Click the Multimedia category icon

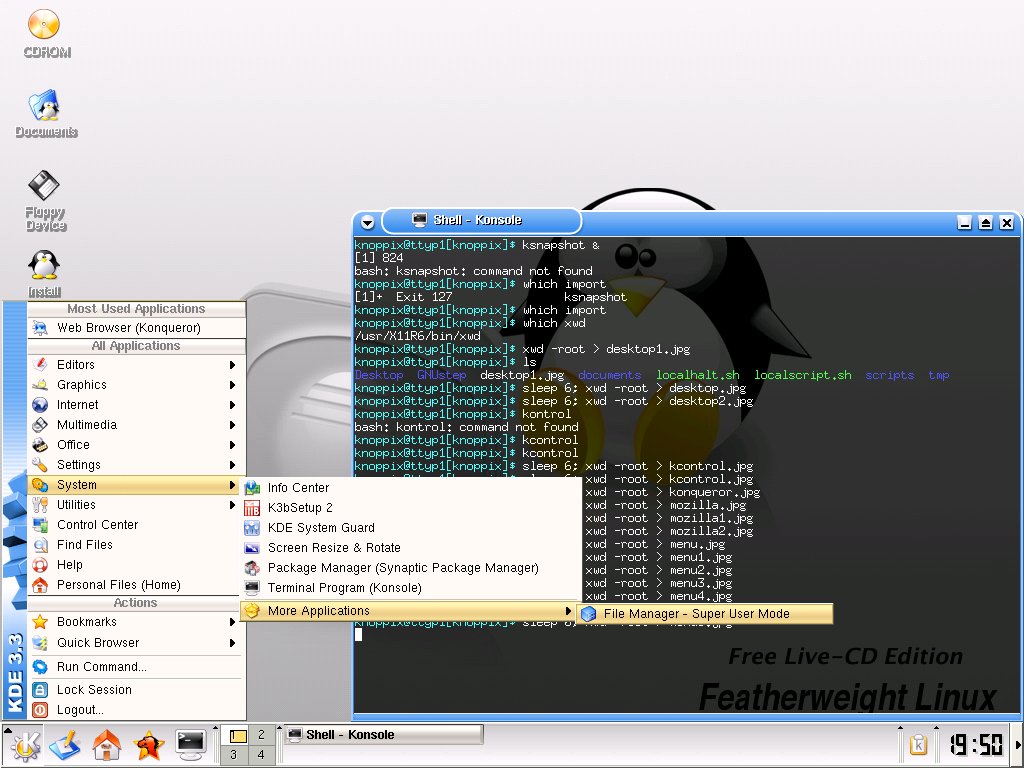[x=40, y=424]
